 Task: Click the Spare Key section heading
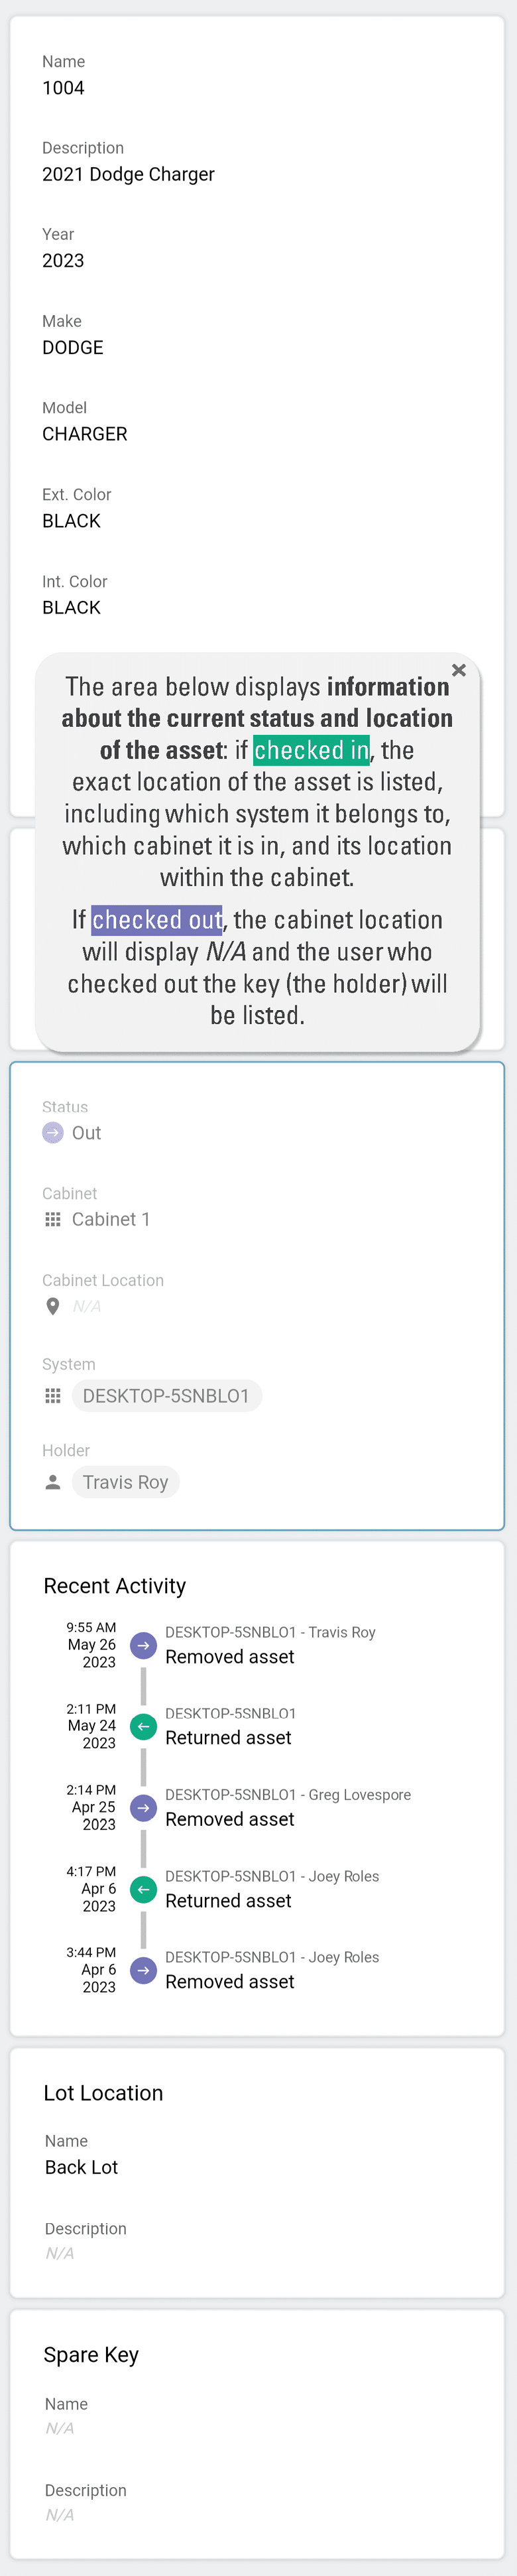(x=91, y=2354)
